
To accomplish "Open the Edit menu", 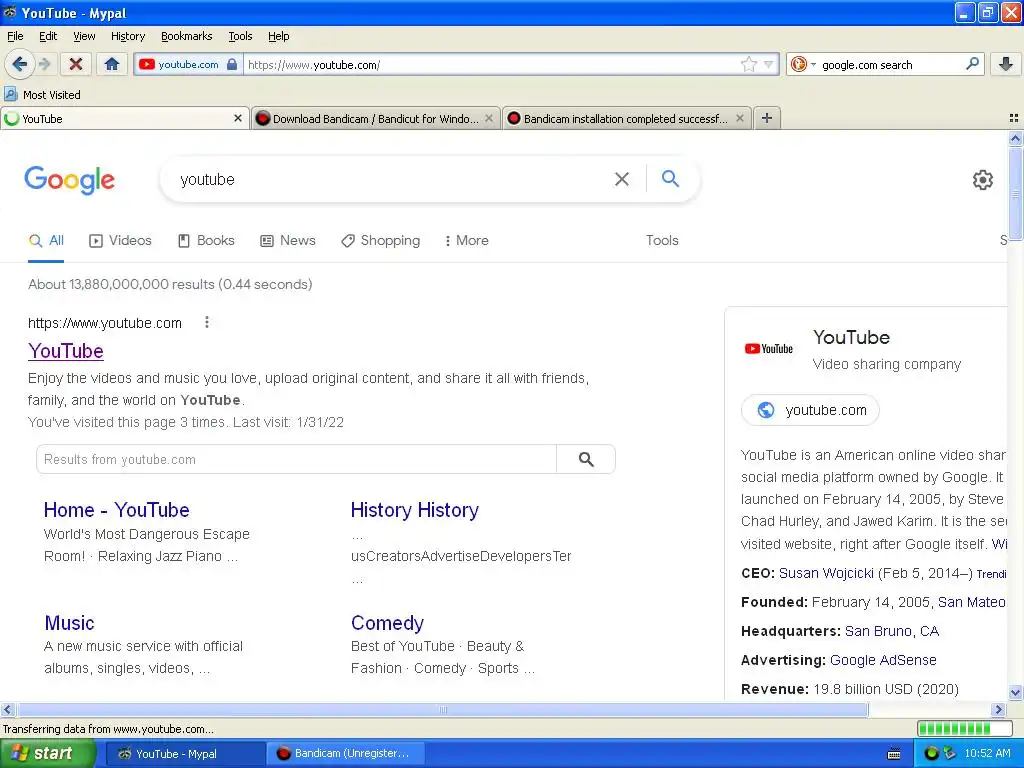I will 48,36.
